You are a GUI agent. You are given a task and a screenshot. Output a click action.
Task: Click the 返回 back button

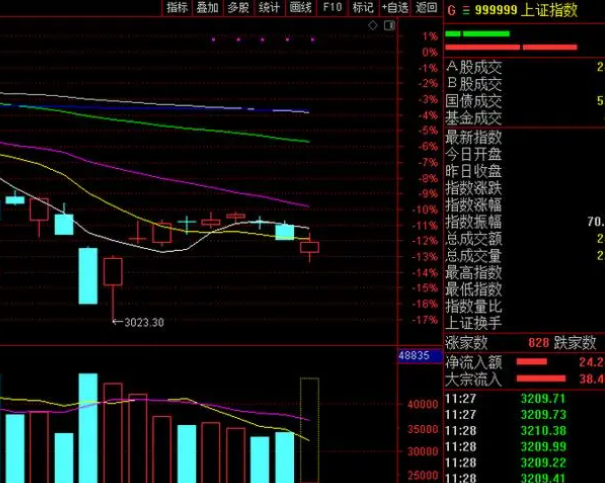click(427, 7)
